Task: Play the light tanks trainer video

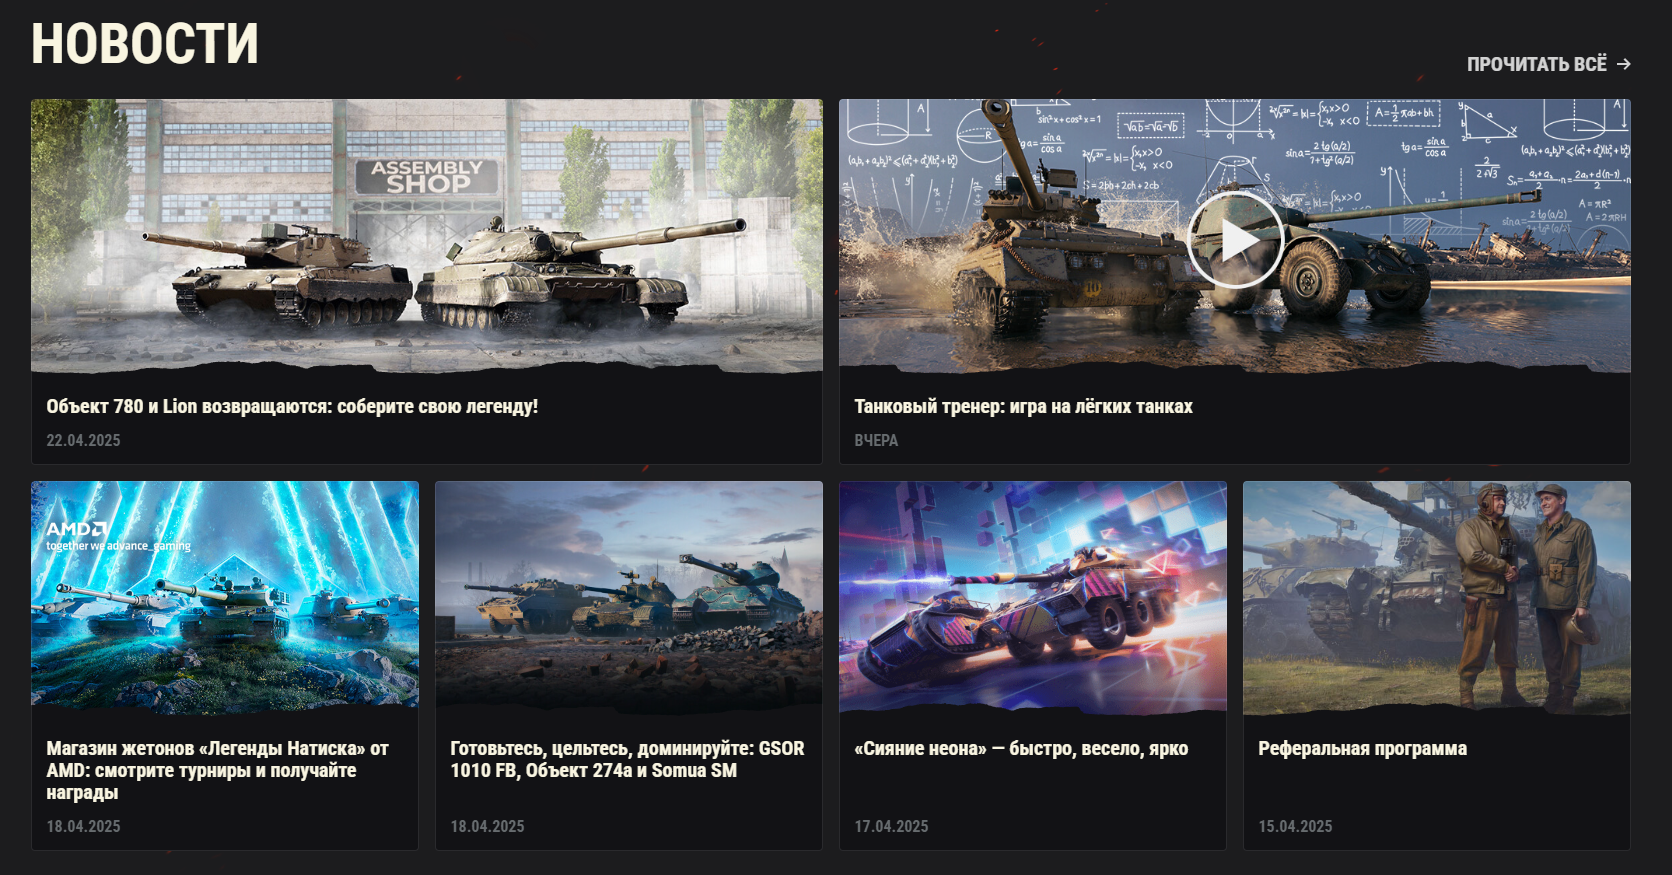Action: click(1235, 241)
